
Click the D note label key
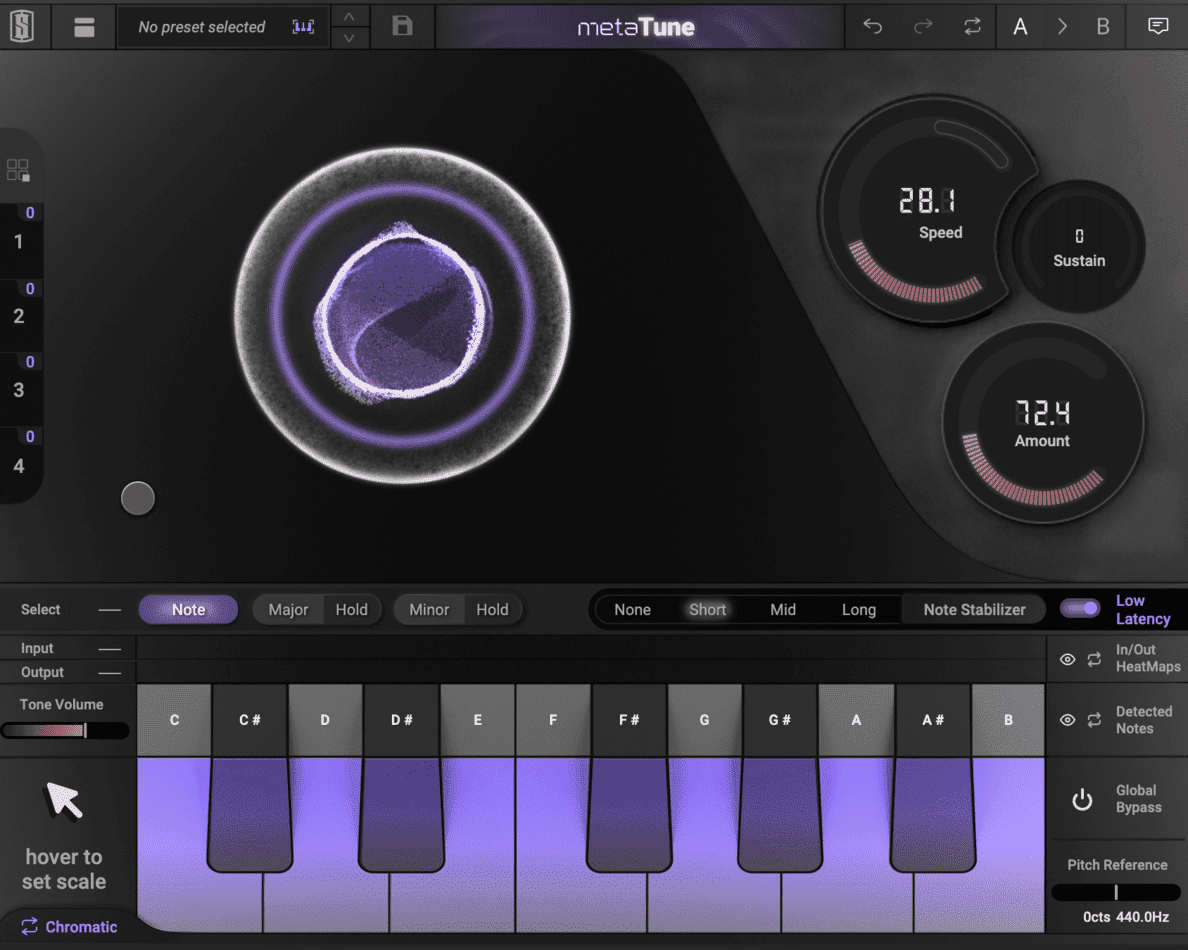pyautogui.click(x=325, y=720)
